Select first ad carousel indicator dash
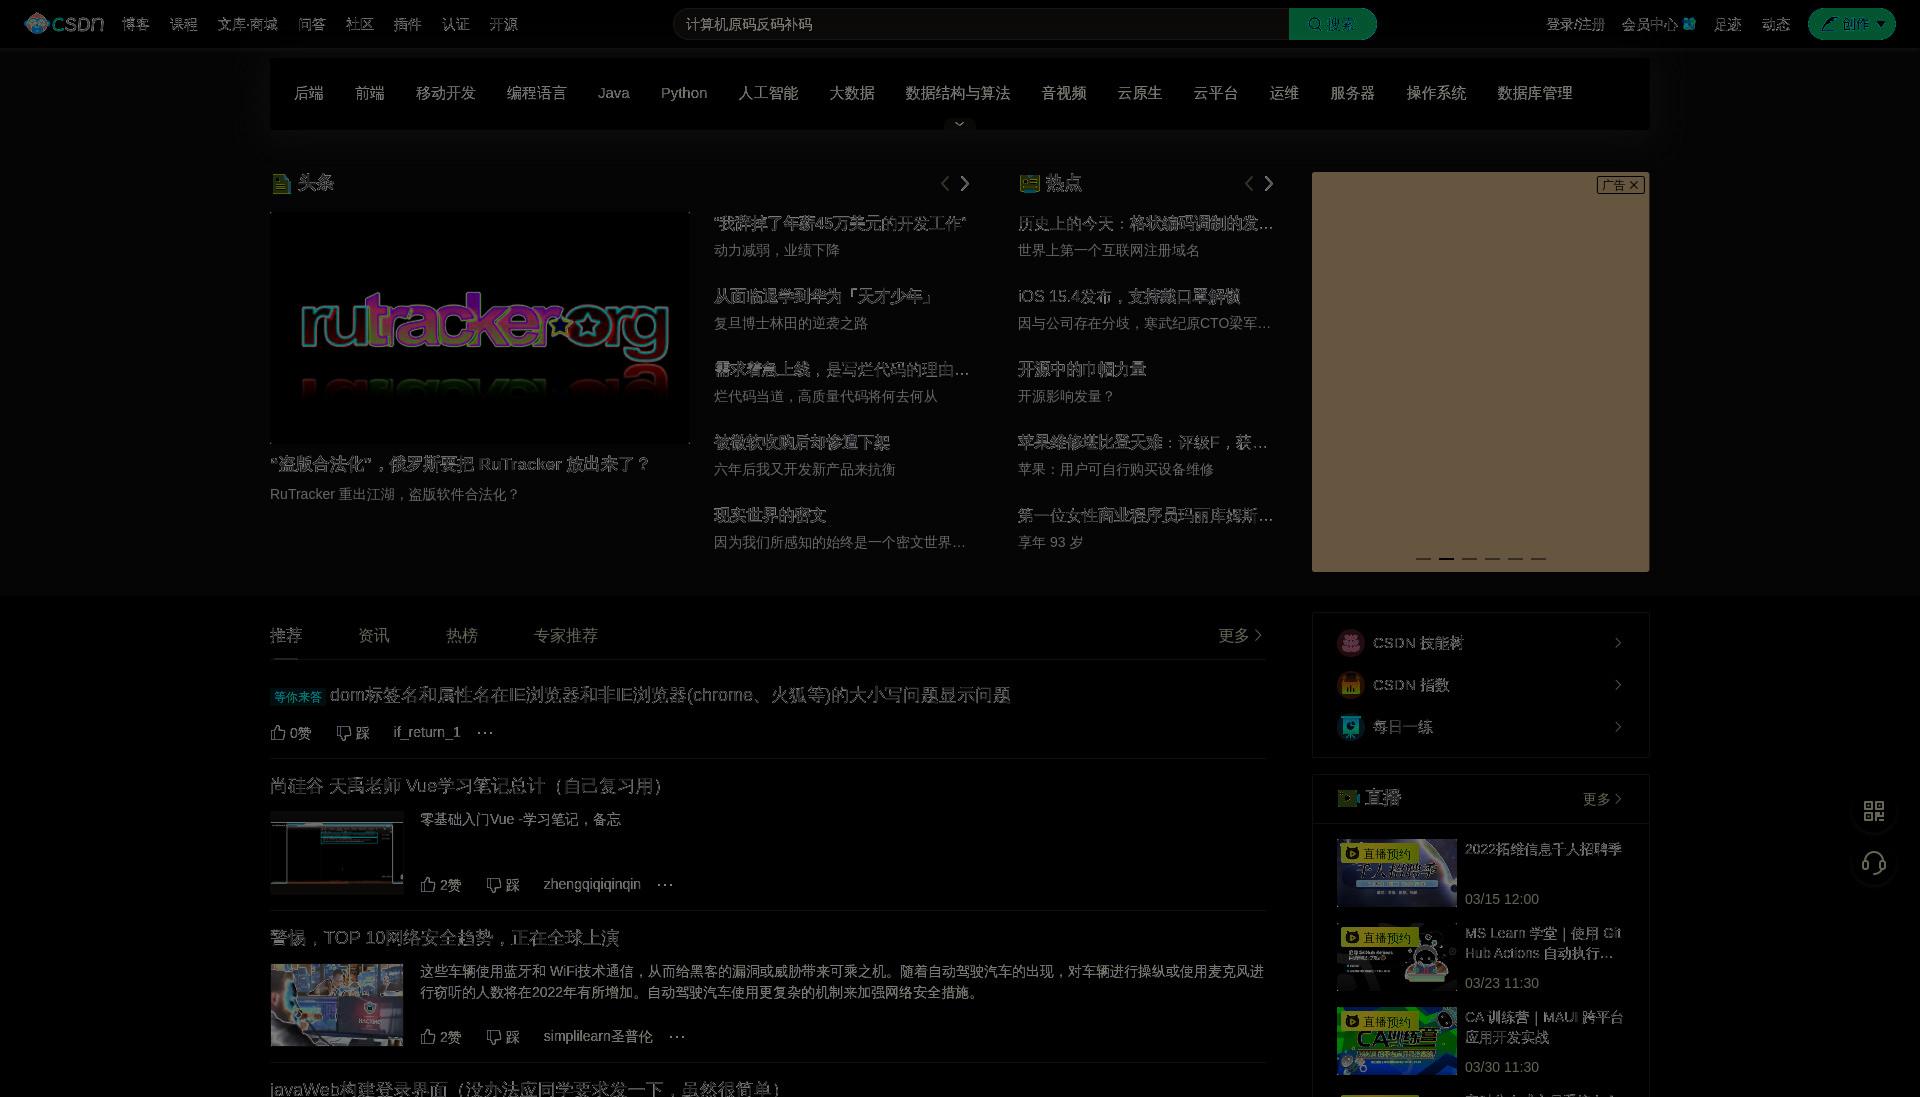This screenshot has height=1097, width=1920. coord(1423,558)
